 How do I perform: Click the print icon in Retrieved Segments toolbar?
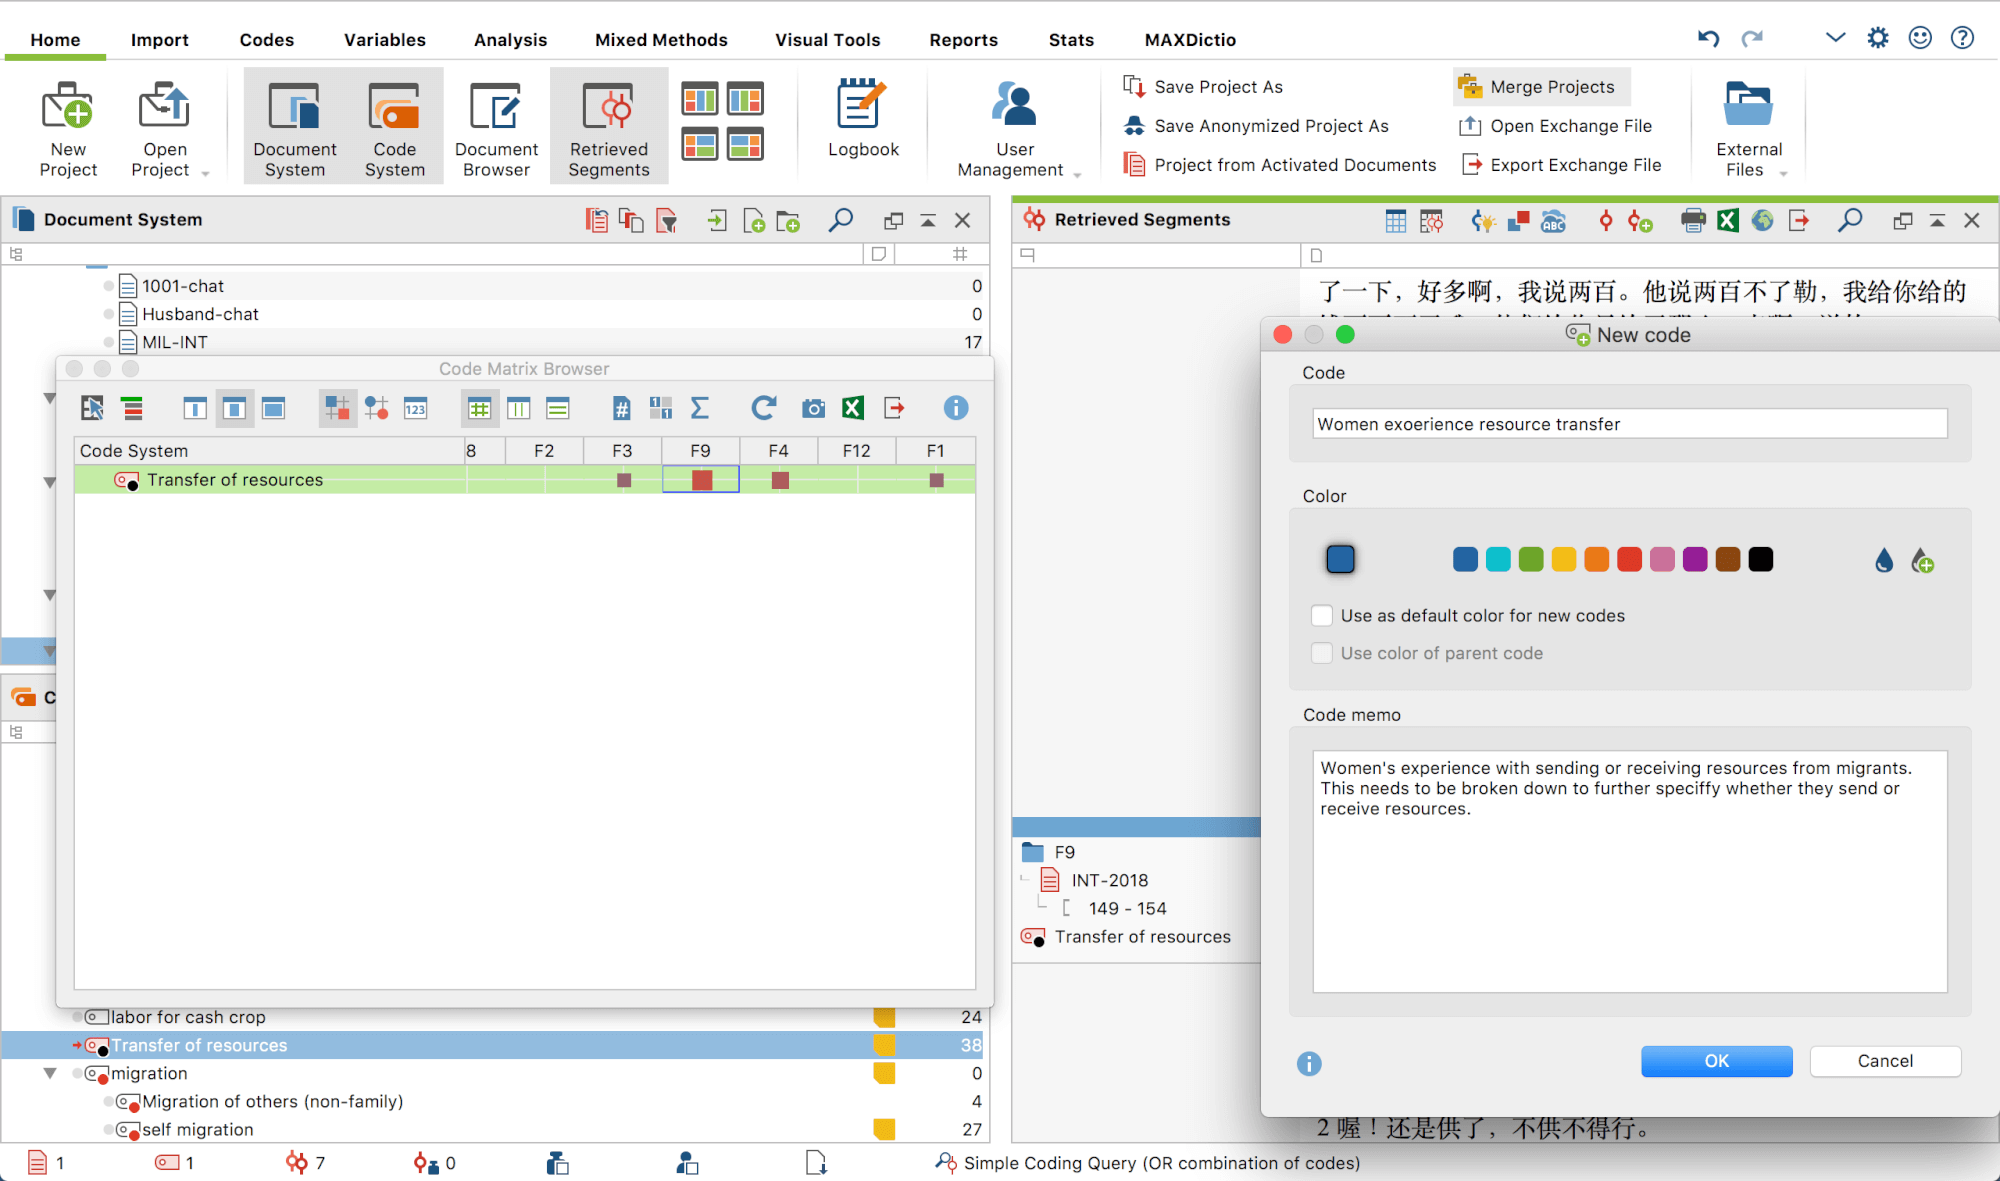coord(1693,221)
